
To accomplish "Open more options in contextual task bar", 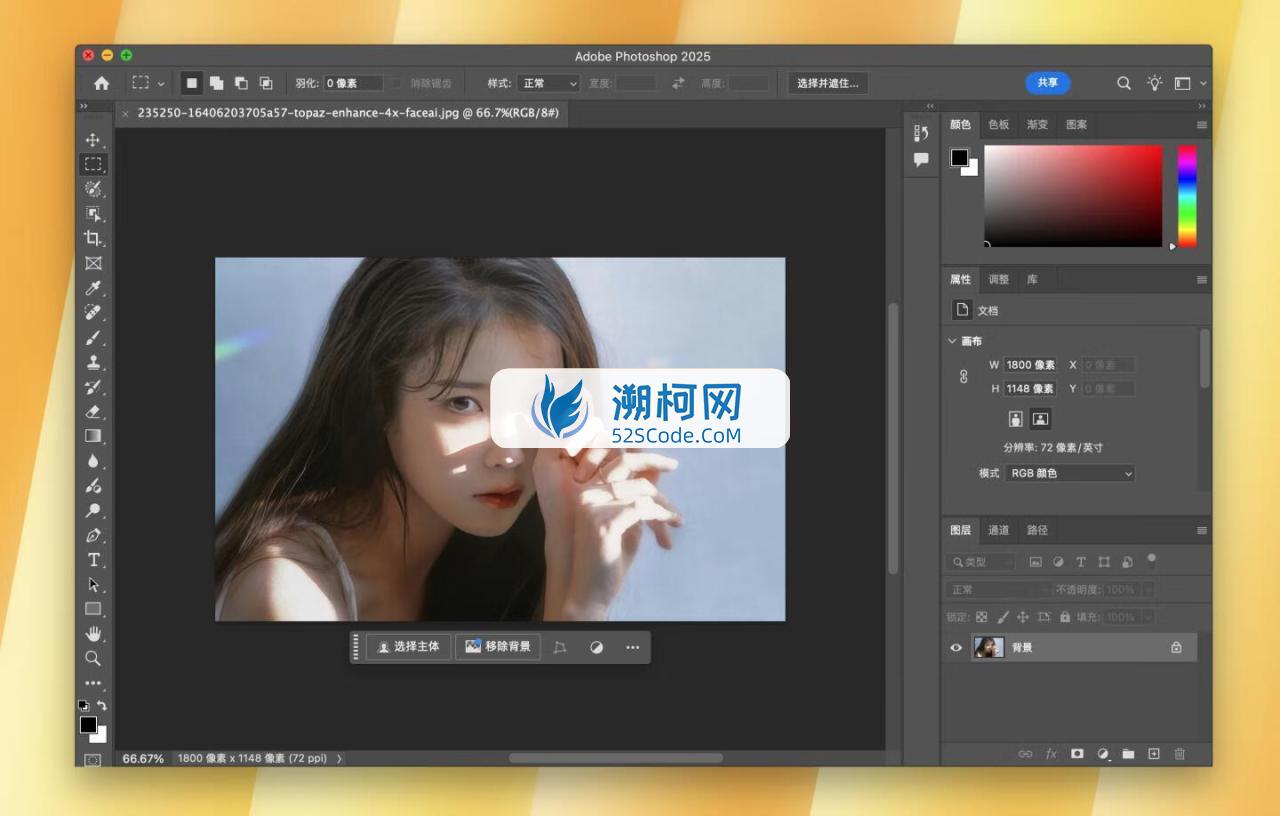I will pos(633,647).
